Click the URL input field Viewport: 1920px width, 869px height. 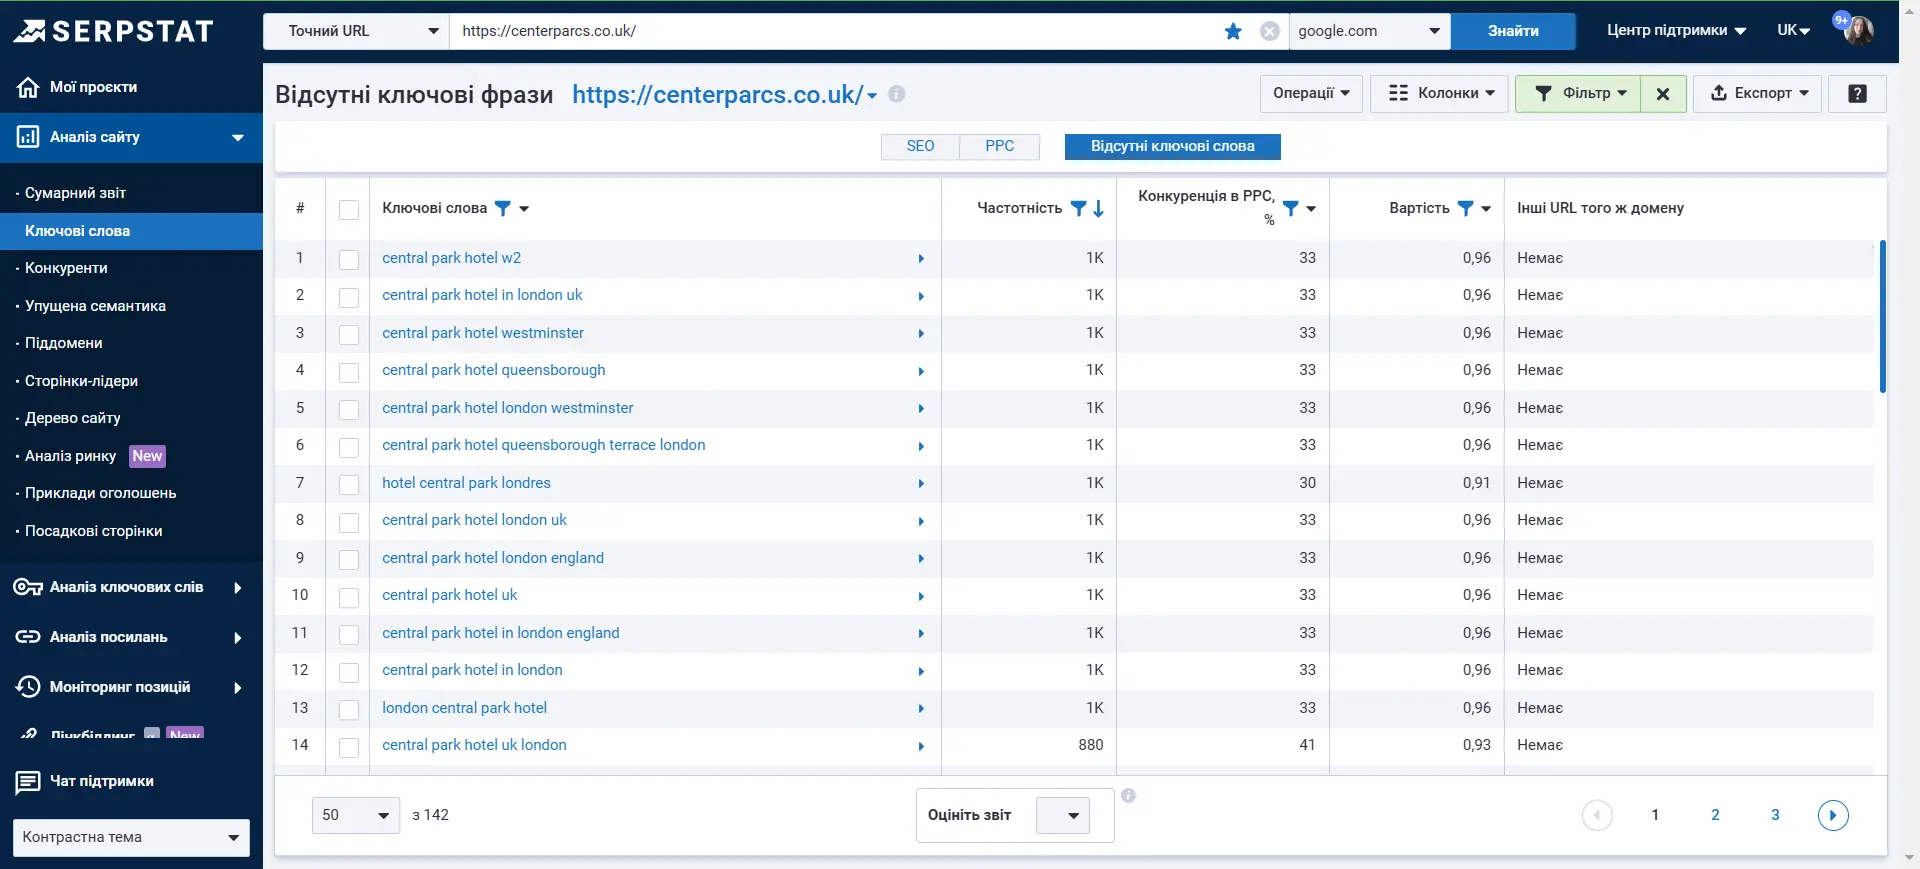pyautogui.click(x=835, y=31)
